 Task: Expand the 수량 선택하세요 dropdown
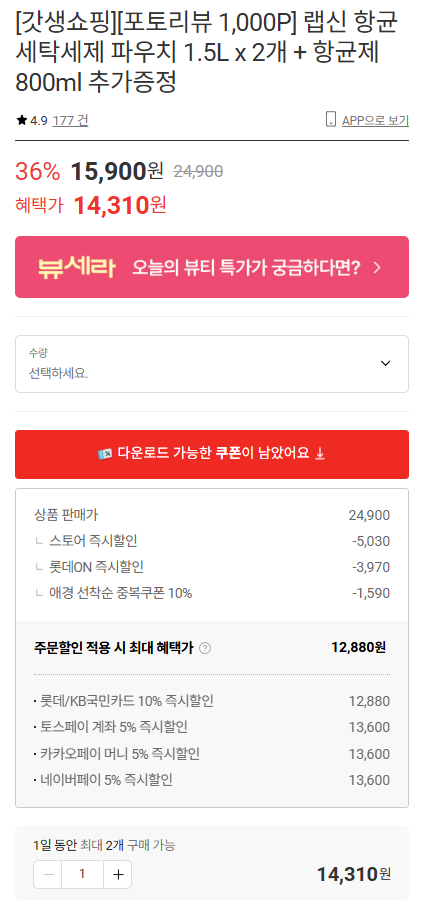pyautogui.click(x=212, y=364)
